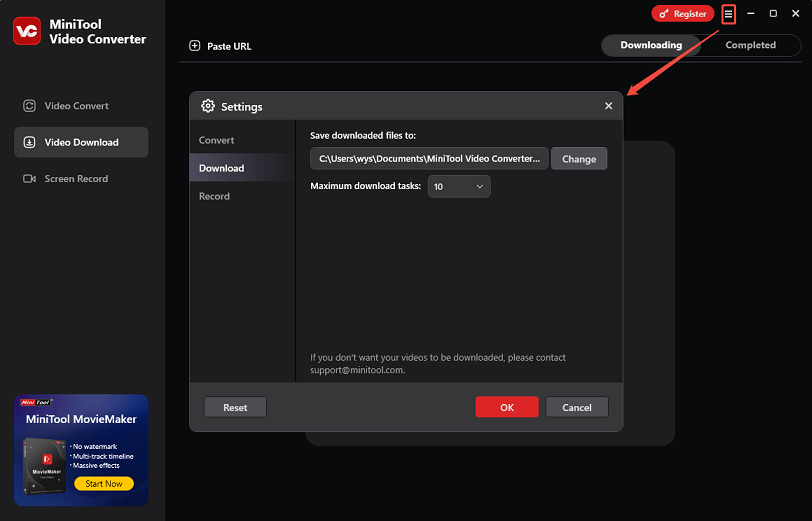Click the Video Convert sidebar icon
This screenshot has height=521, width=812.
pyautogui.click(x=30, y=106)
